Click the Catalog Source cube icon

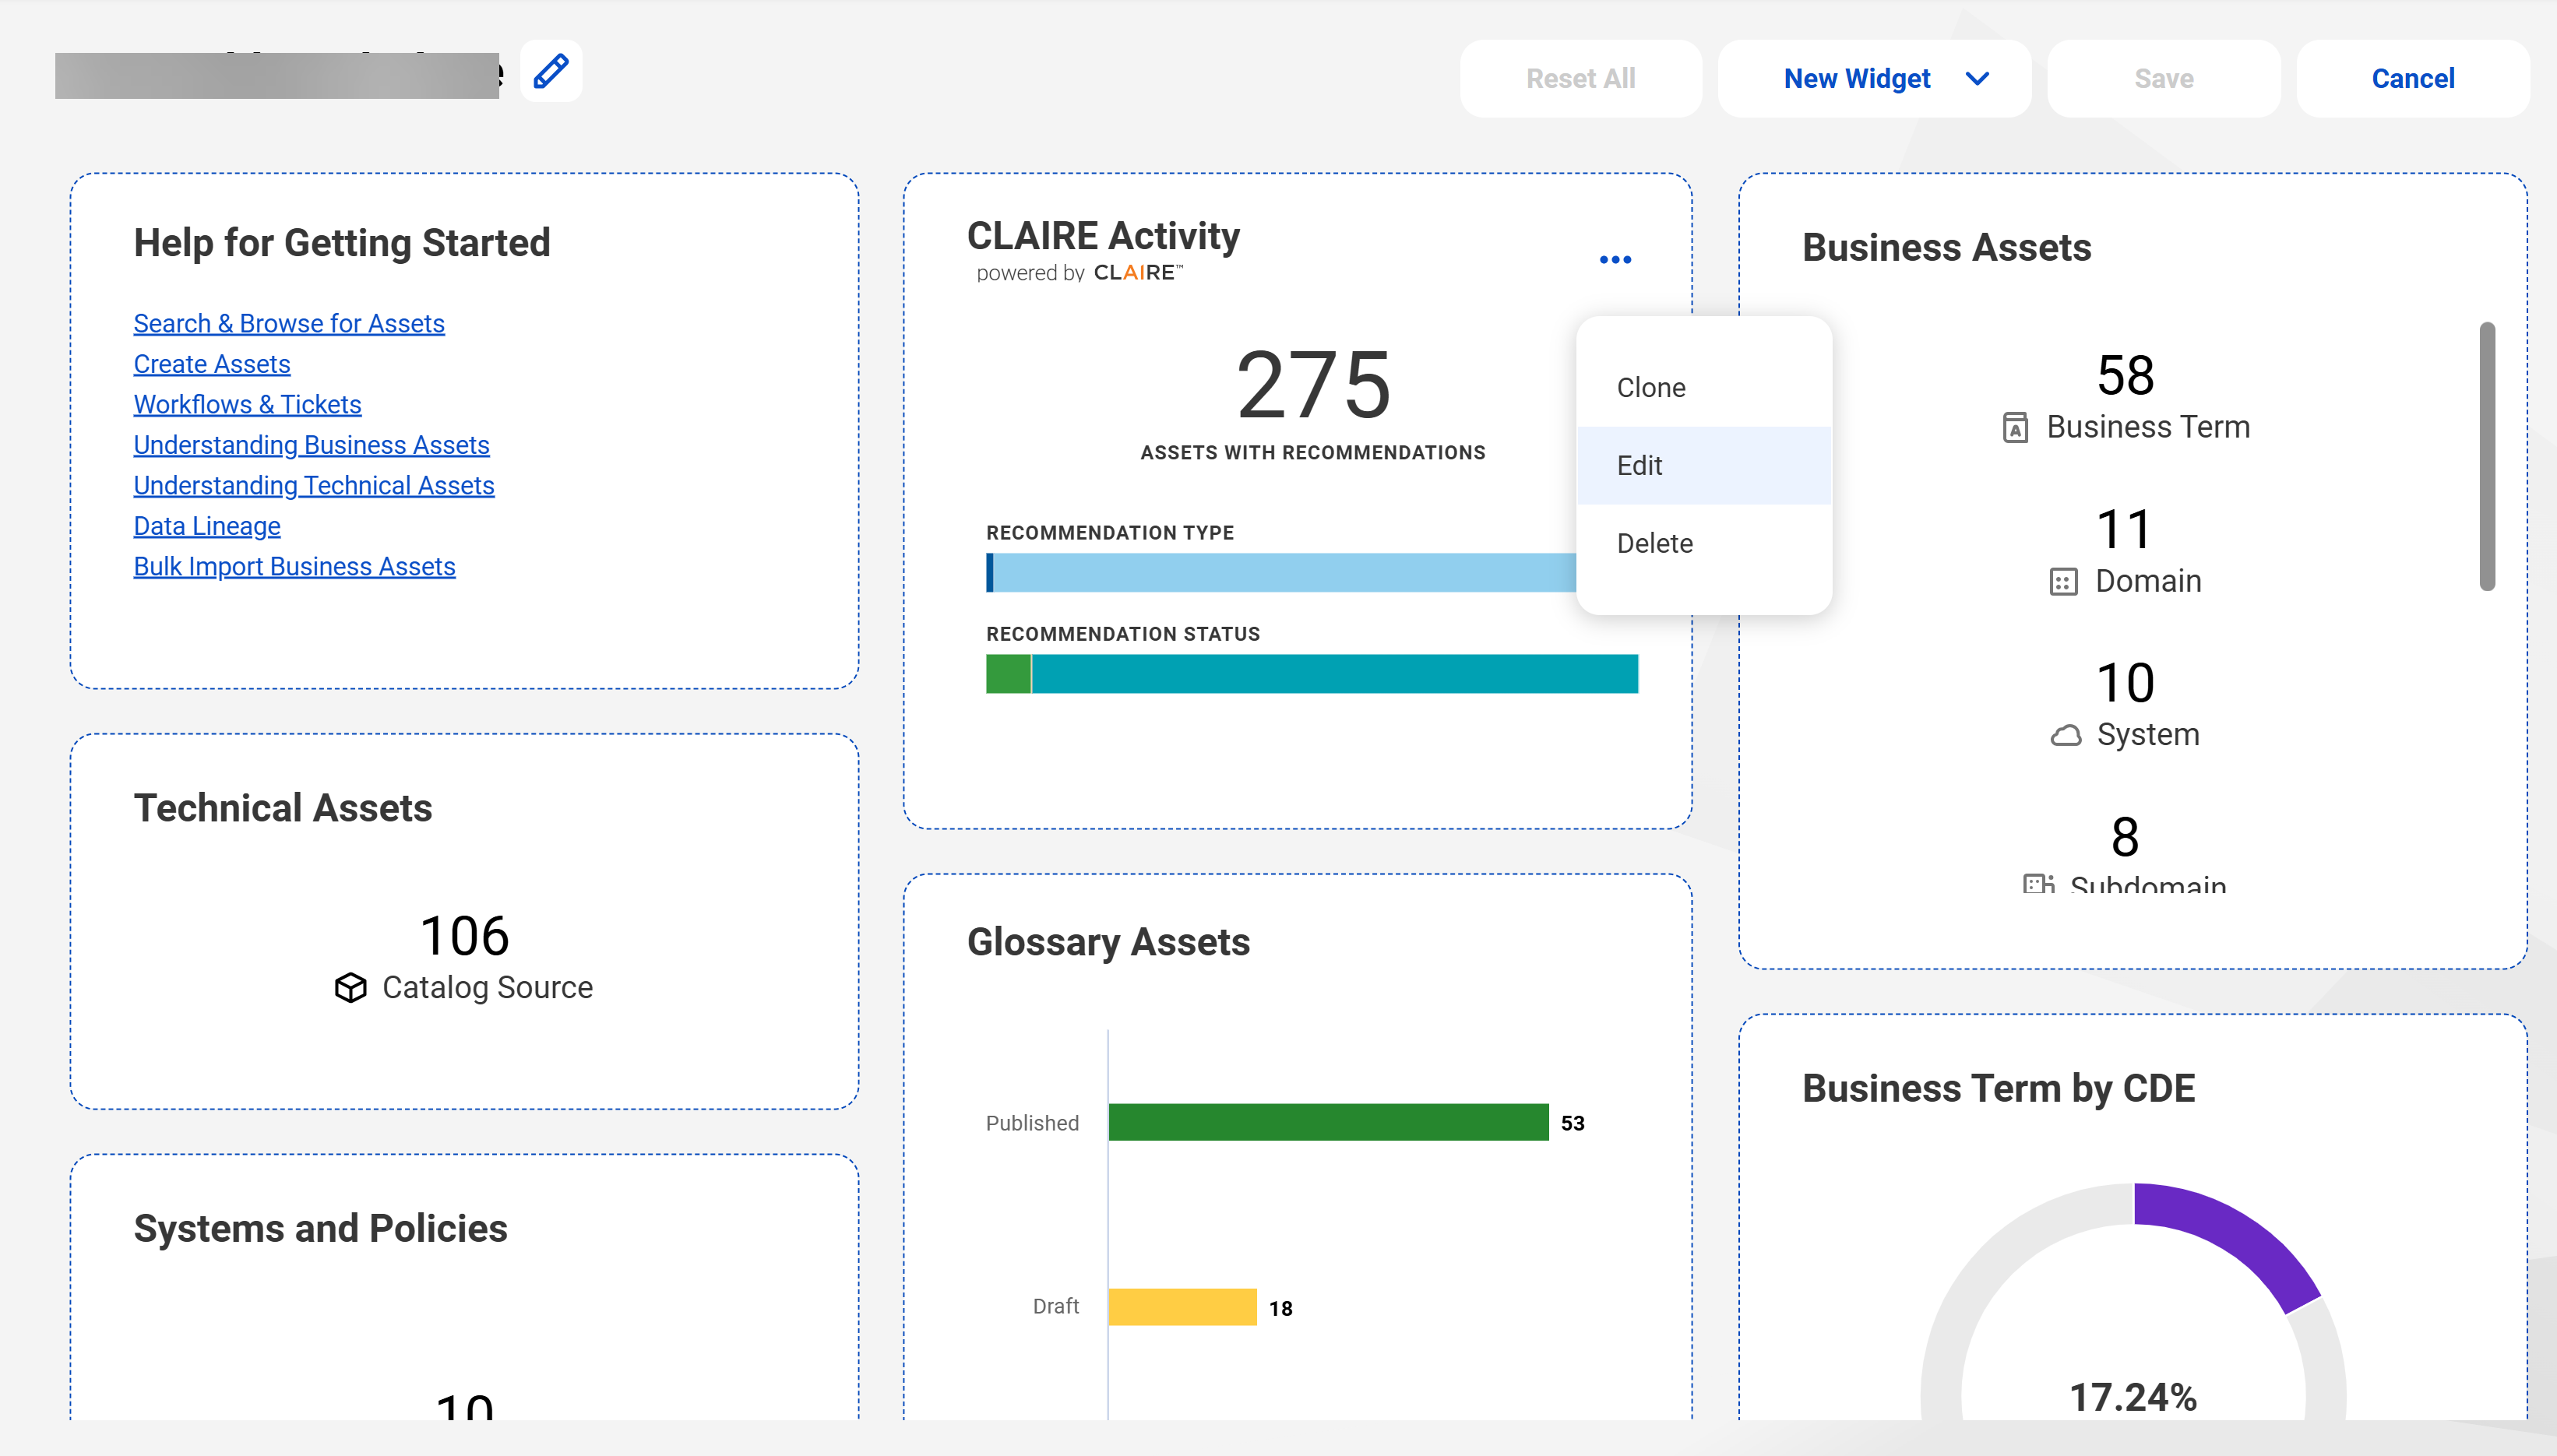(x=350, y=988)
